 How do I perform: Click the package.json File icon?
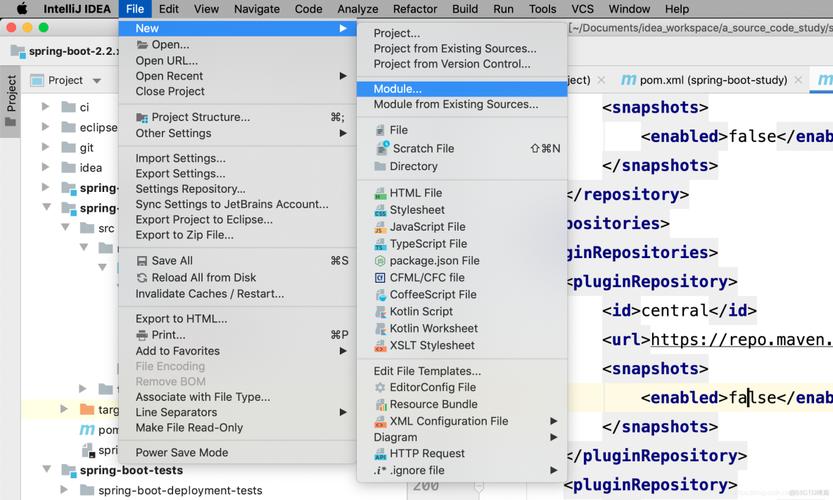tap(380, 261)
